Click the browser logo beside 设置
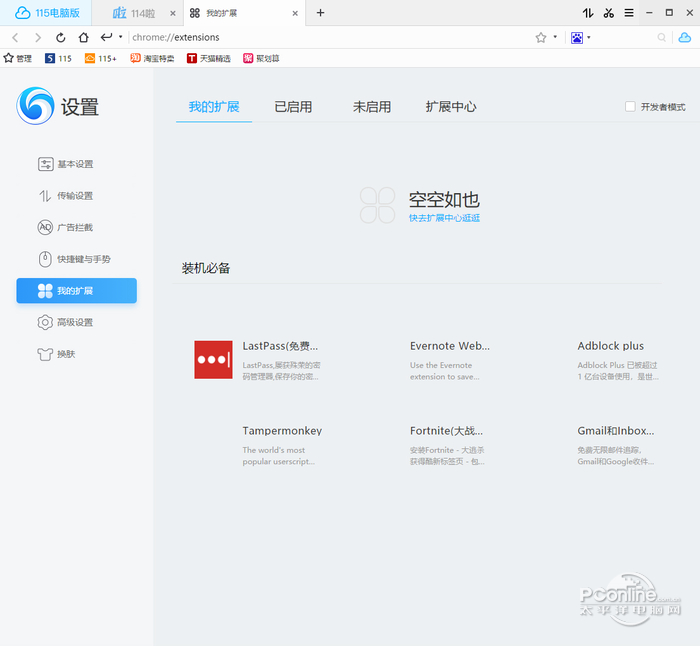 pos(35,106)
